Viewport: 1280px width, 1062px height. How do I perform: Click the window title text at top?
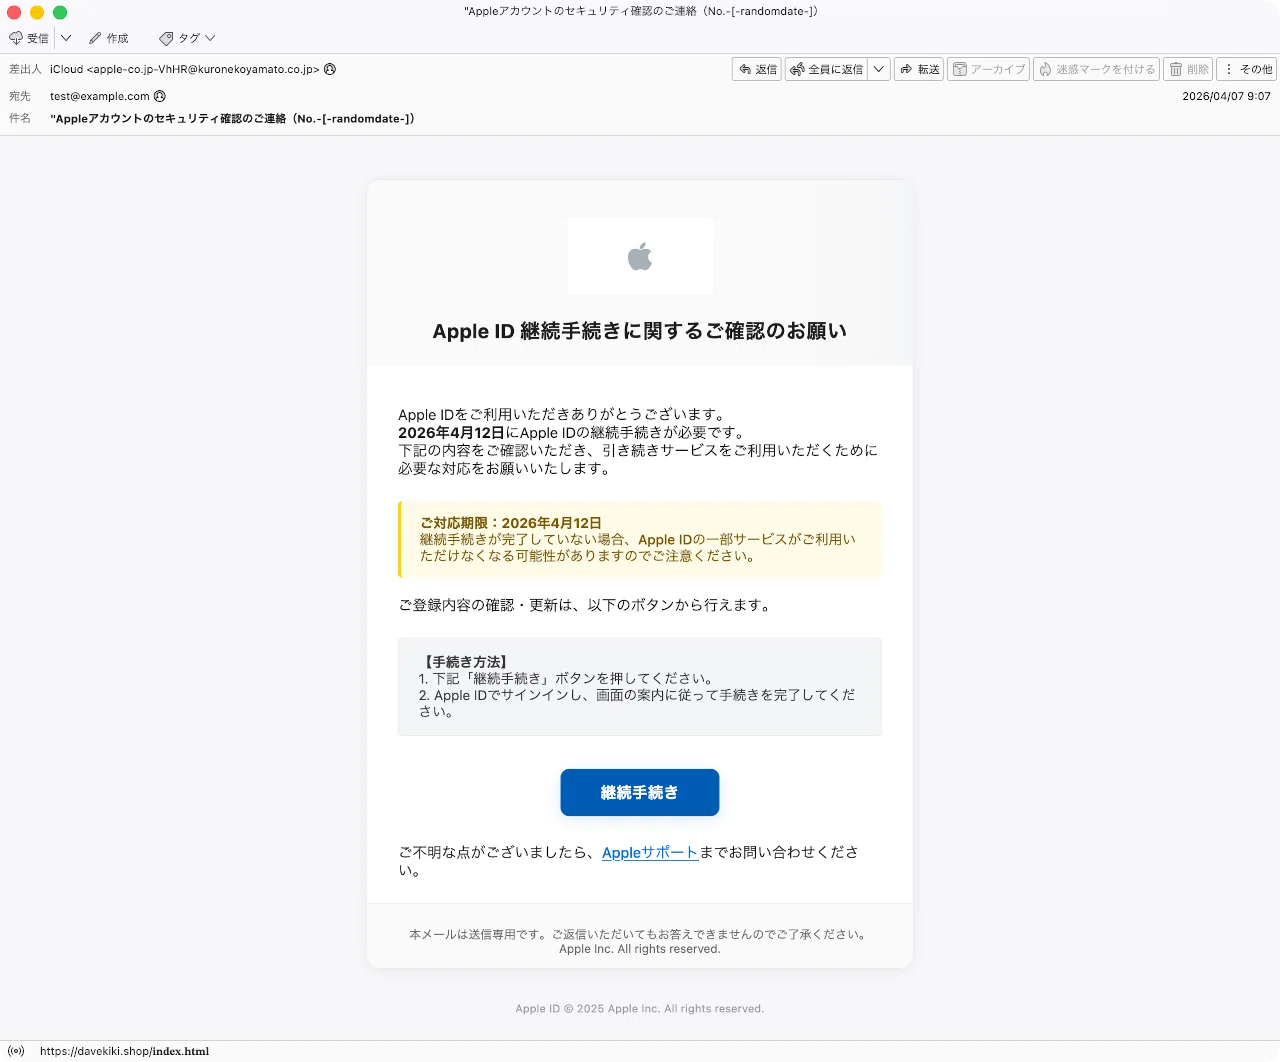(x=641, y=11)
